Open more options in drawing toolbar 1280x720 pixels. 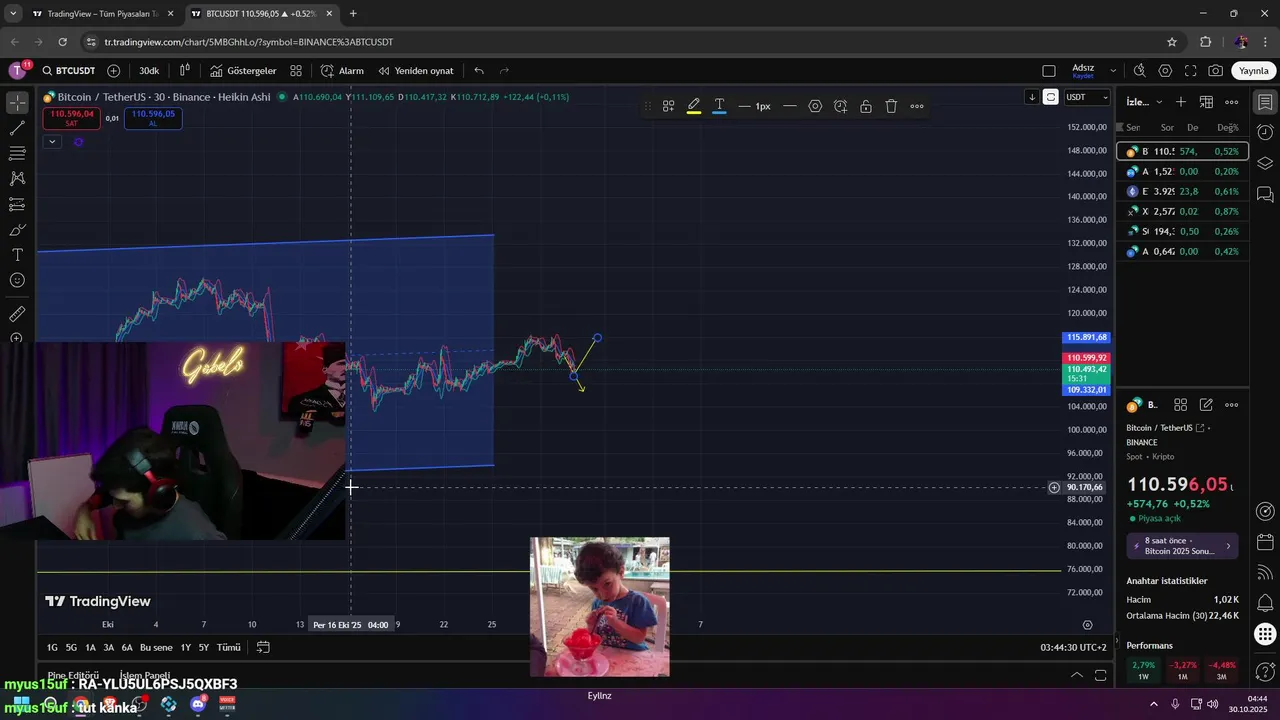917,106
